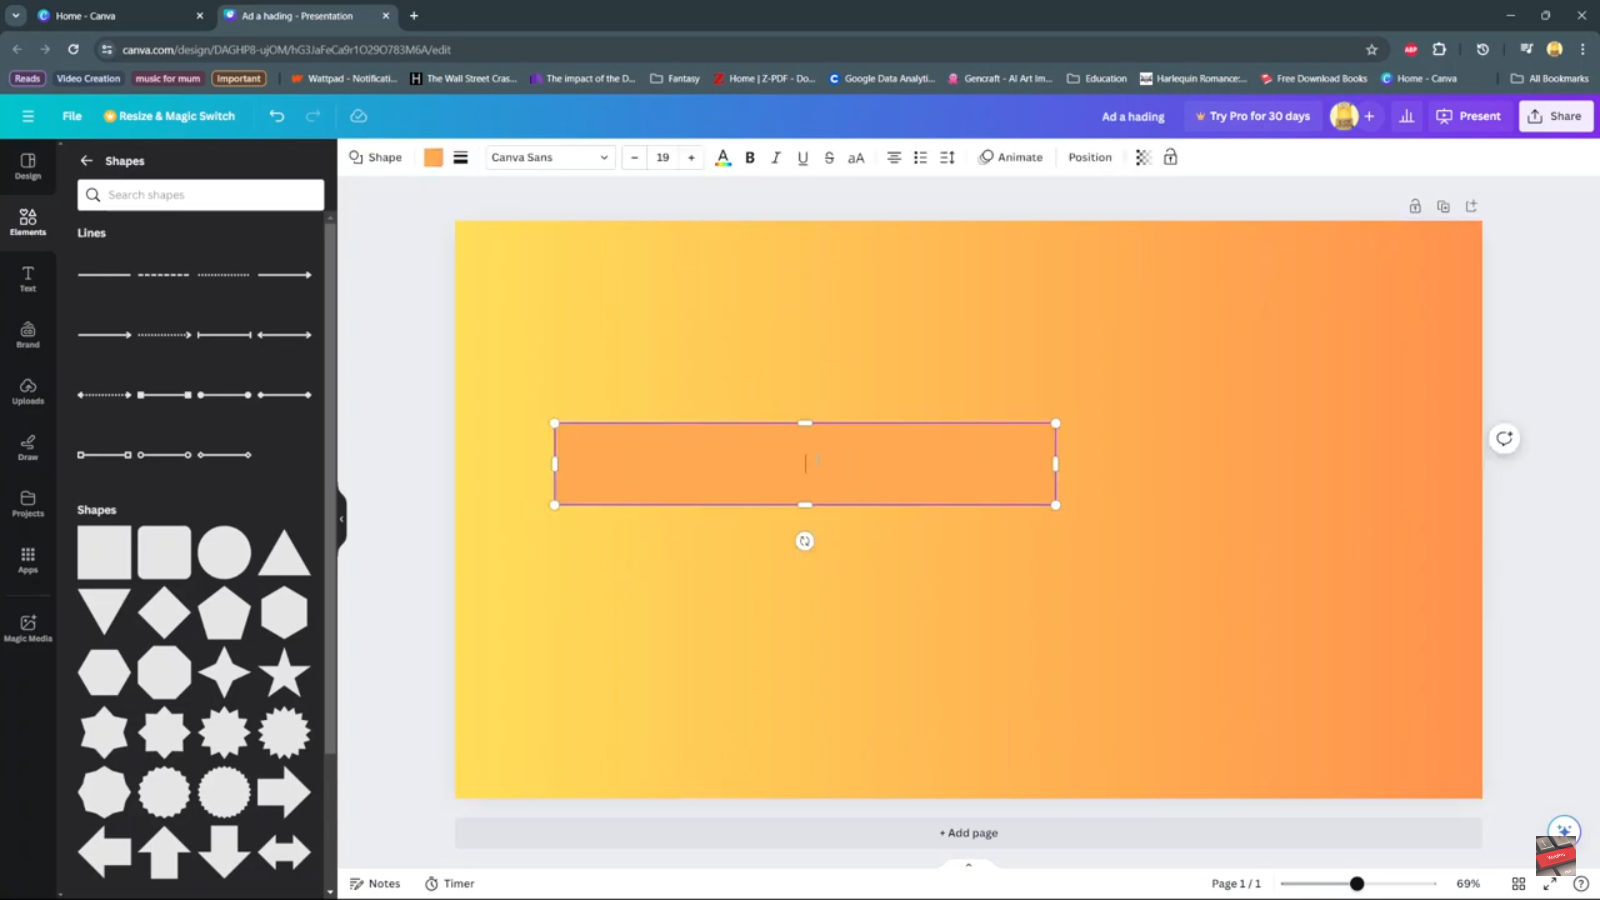The height and width of the screenshot is (900, 1600).
Task: Open the Magic Media sidebar panel
Action: click(x=28, y=628)
